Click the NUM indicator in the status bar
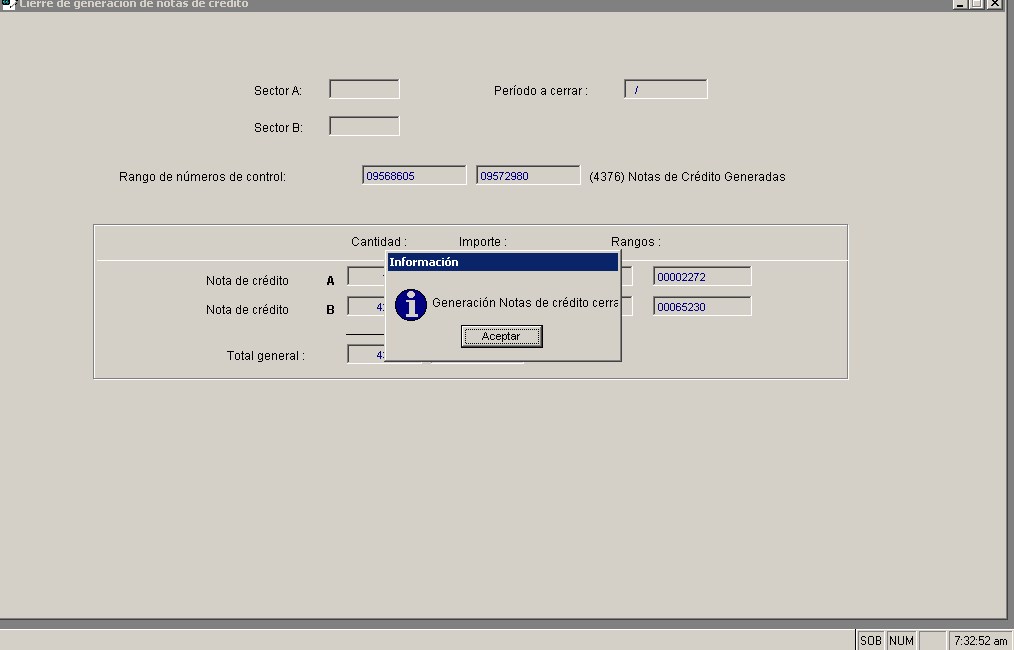1014x650 pixels. [x=901, y=641]
